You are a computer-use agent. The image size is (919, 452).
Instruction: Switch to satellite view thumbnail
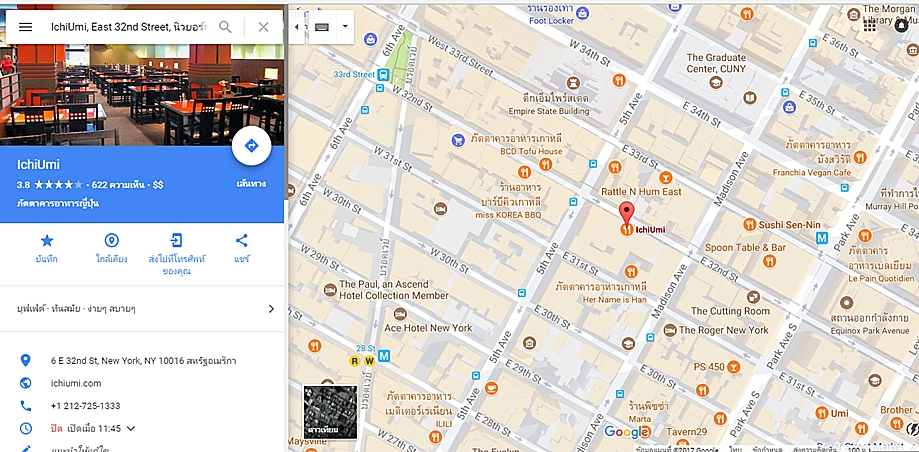tap(330, 412)
